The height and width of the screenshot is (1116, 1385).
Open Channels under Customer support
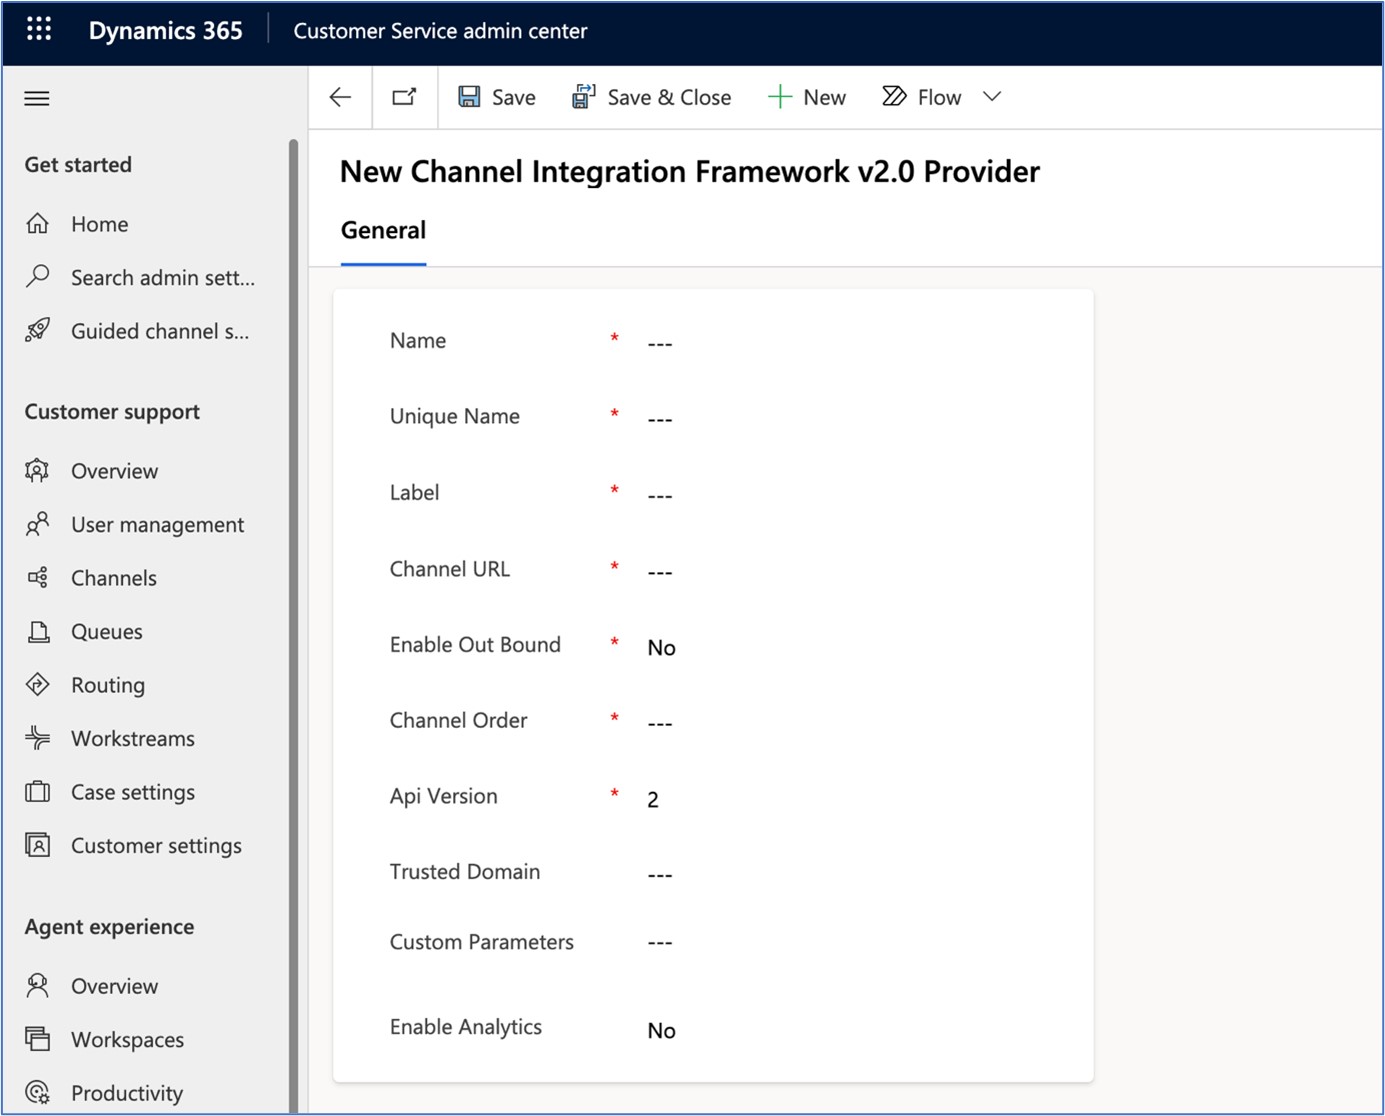(113, 578)
